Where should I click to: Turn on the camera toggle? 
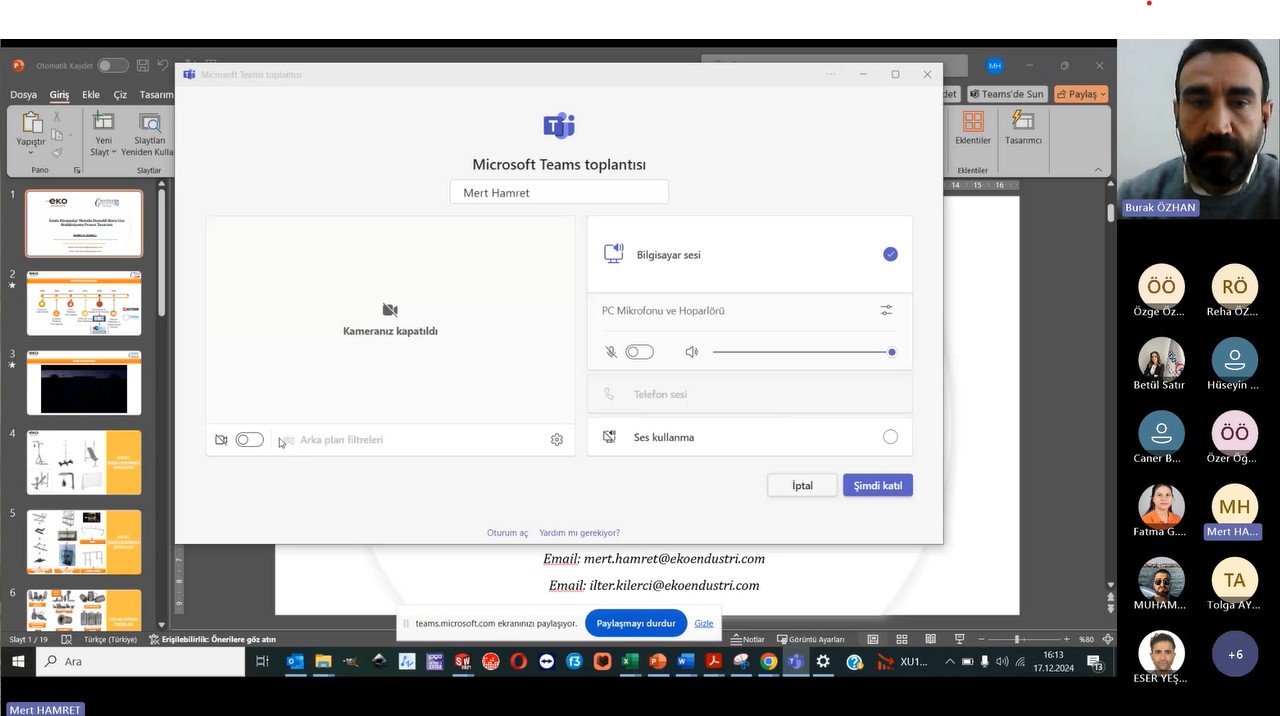249,440
